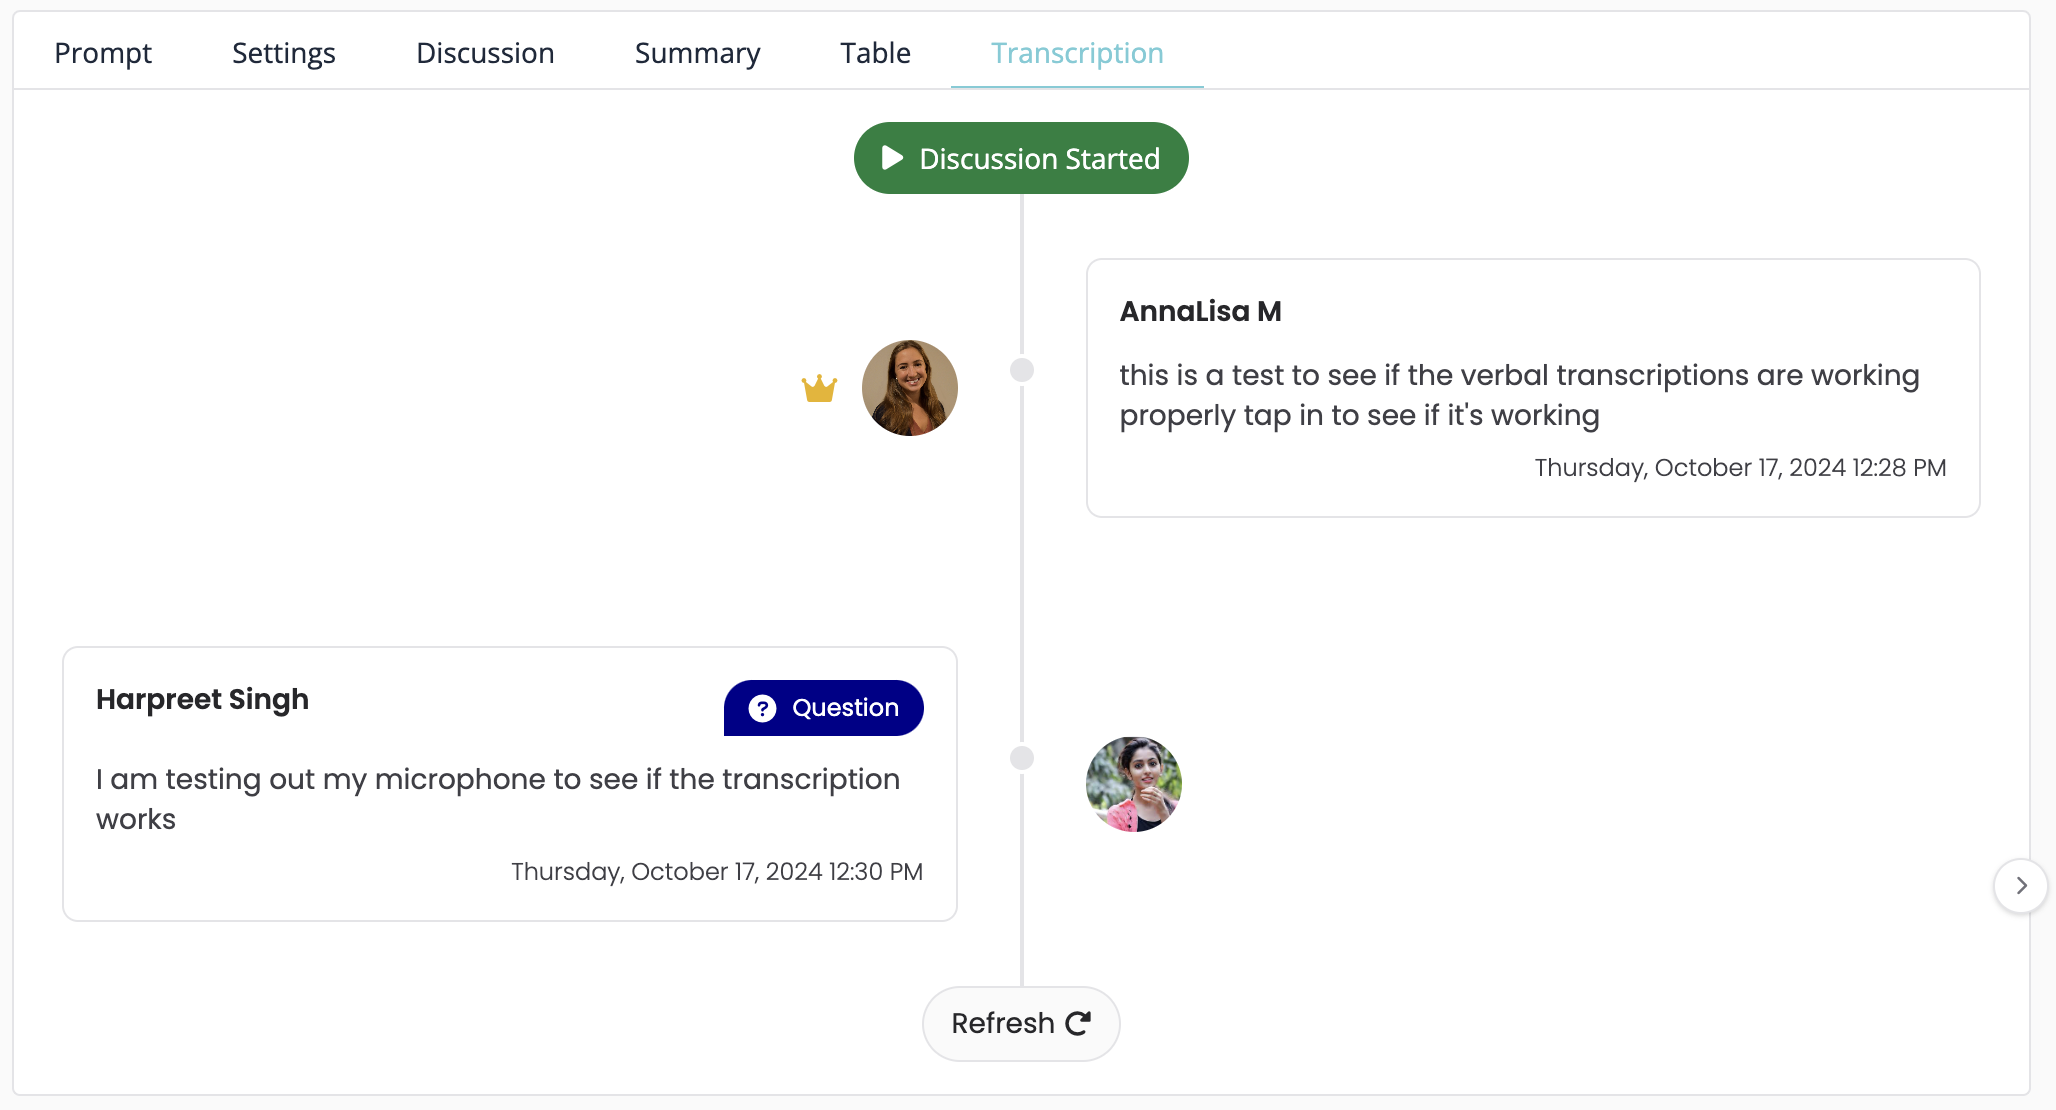Click AnnaLisa M's transcription message text
The image size is (2056, 1110).
1518,395
